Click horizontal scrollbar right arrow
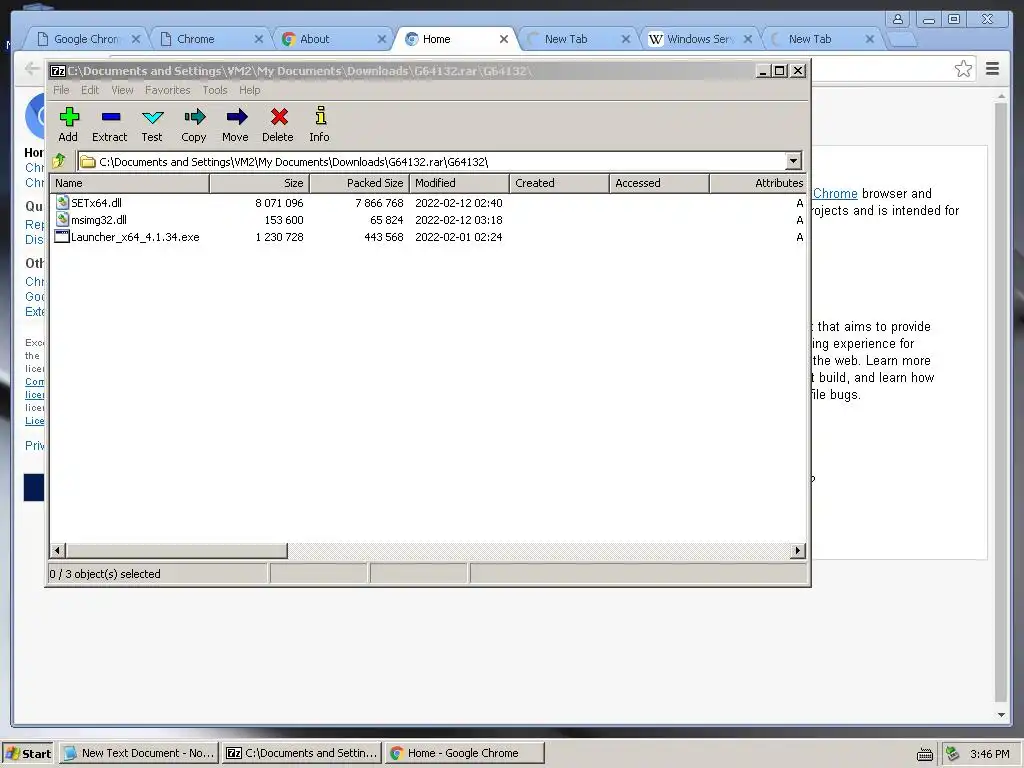This screenshot has height=768, width=1024. click(x=797, y=551)
